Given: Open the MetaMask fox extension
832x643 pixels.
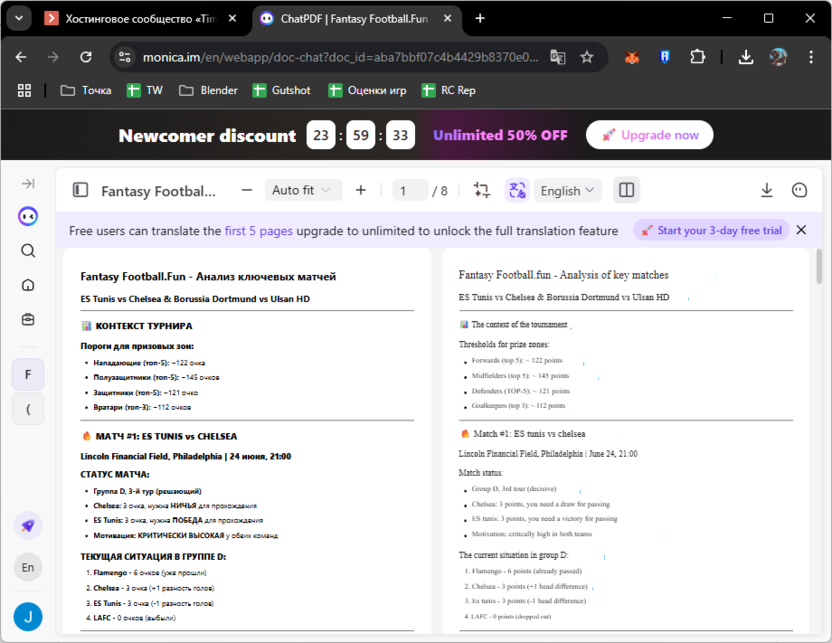Looking at the screenshot, I should tap(631, 57).
